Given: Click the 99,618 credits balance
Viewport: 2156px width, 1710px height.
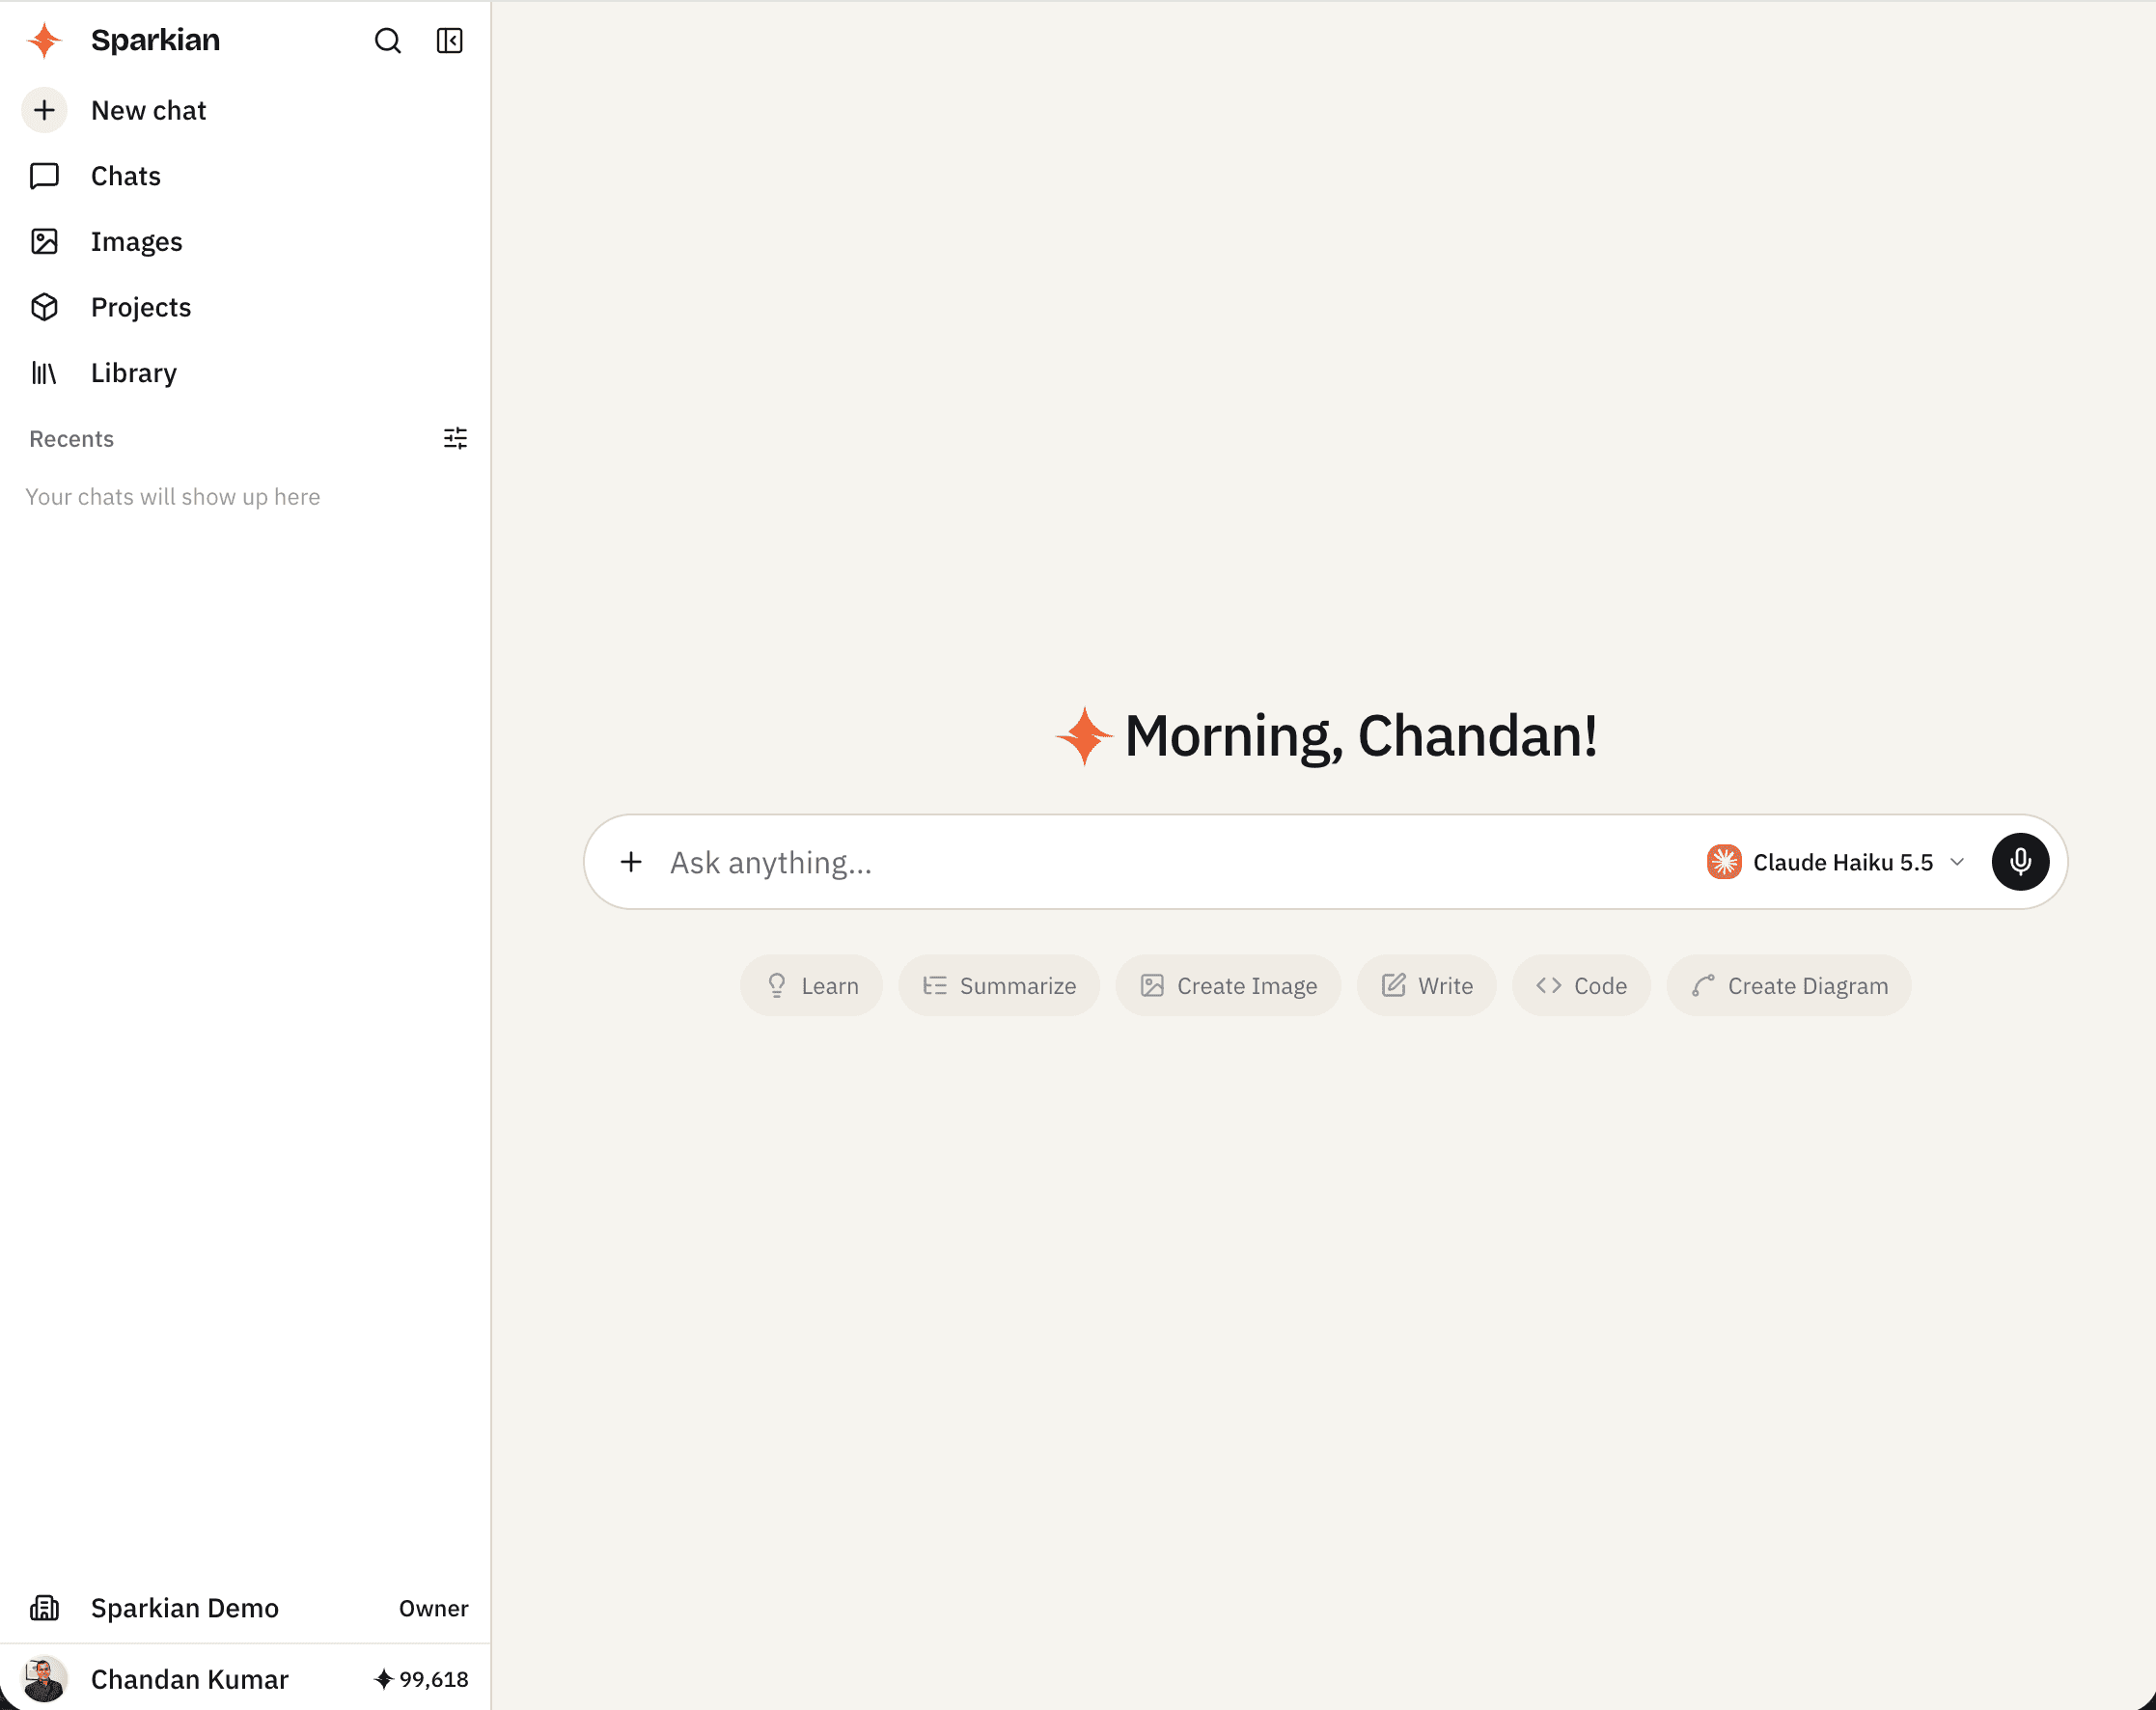Looking at the screenshot, I should pyautogui.click(x=421, y=1679).
